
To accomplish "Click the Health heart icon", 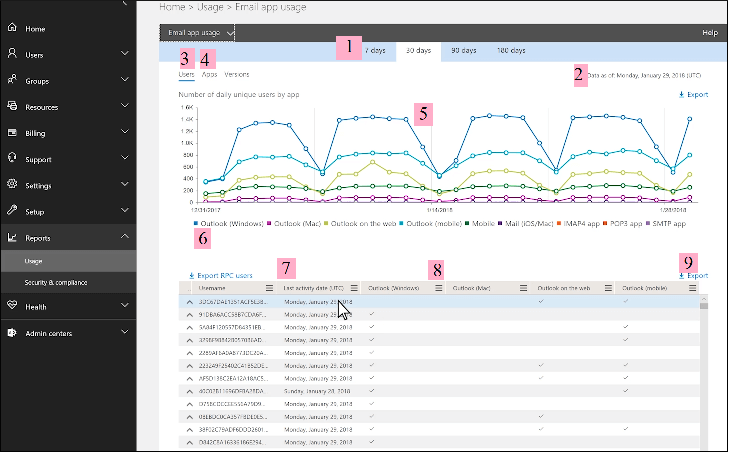I will (12, 305).
